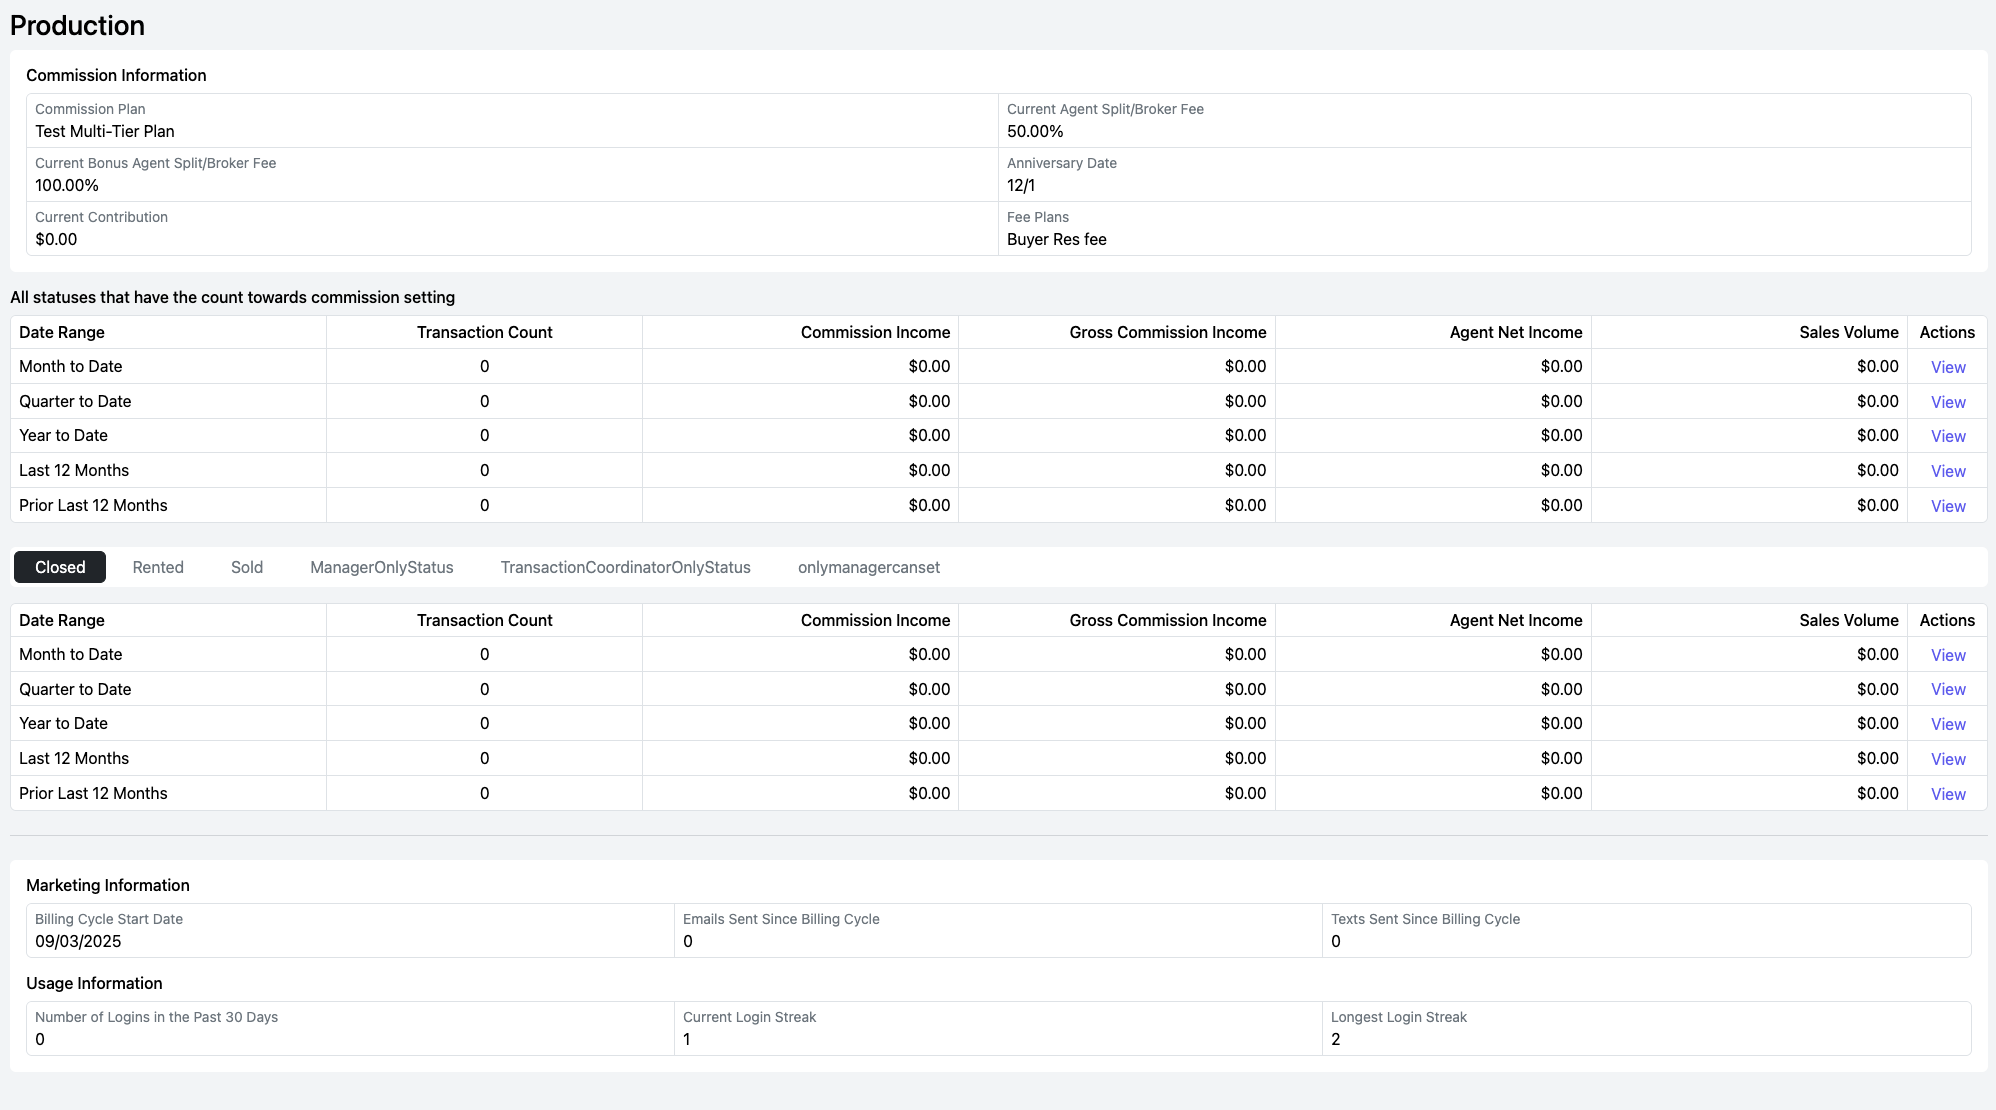Switch to the Closed status tab
The height and width of the screenshot is (1110, 1996).
pos(60,567)
